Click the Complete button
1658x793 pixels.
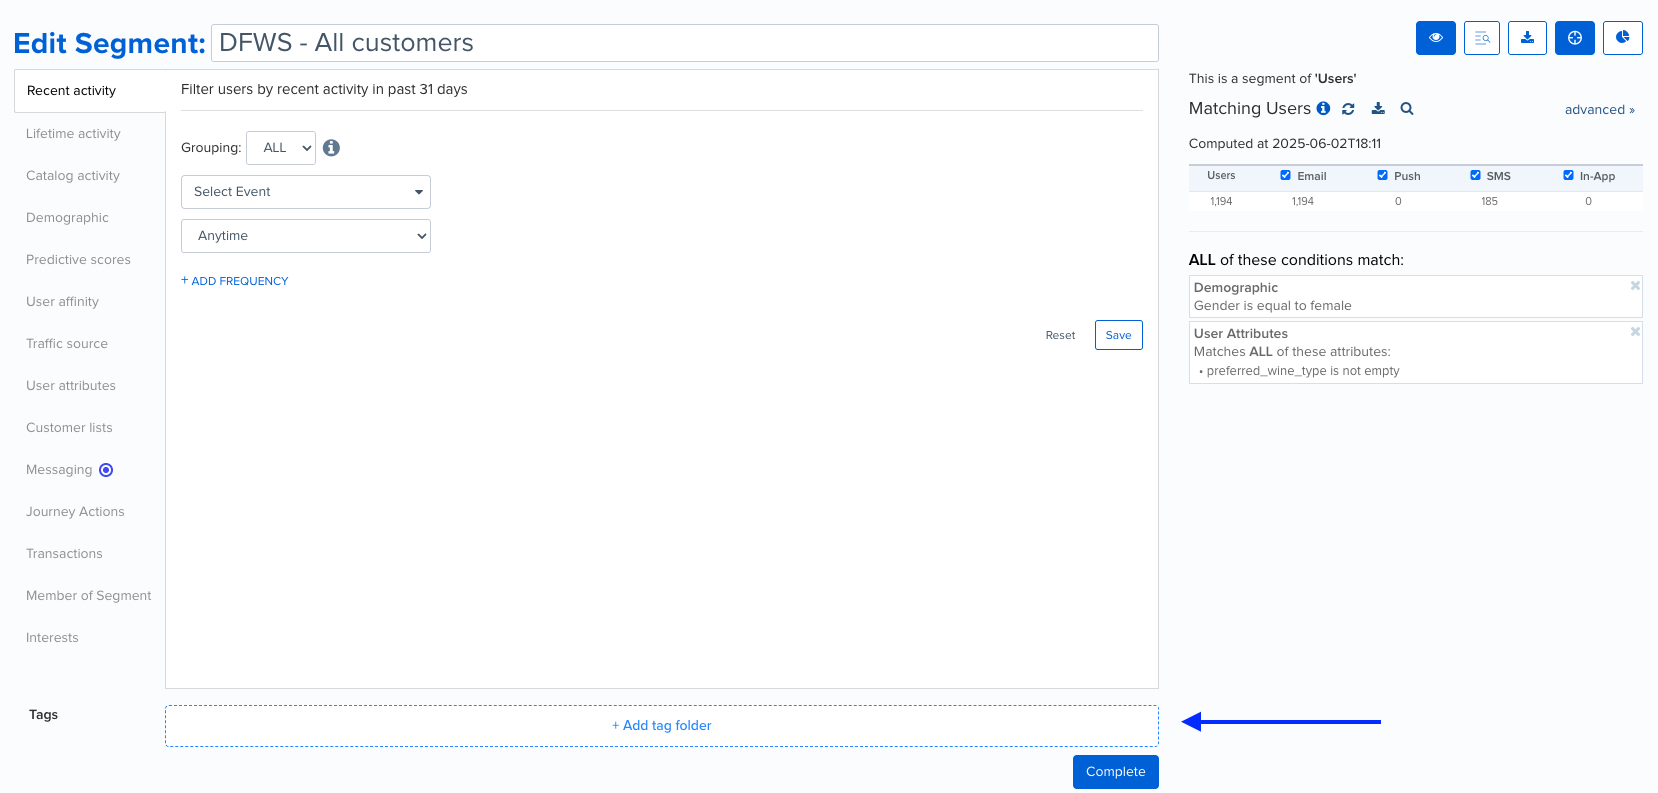click(1115, 772)
